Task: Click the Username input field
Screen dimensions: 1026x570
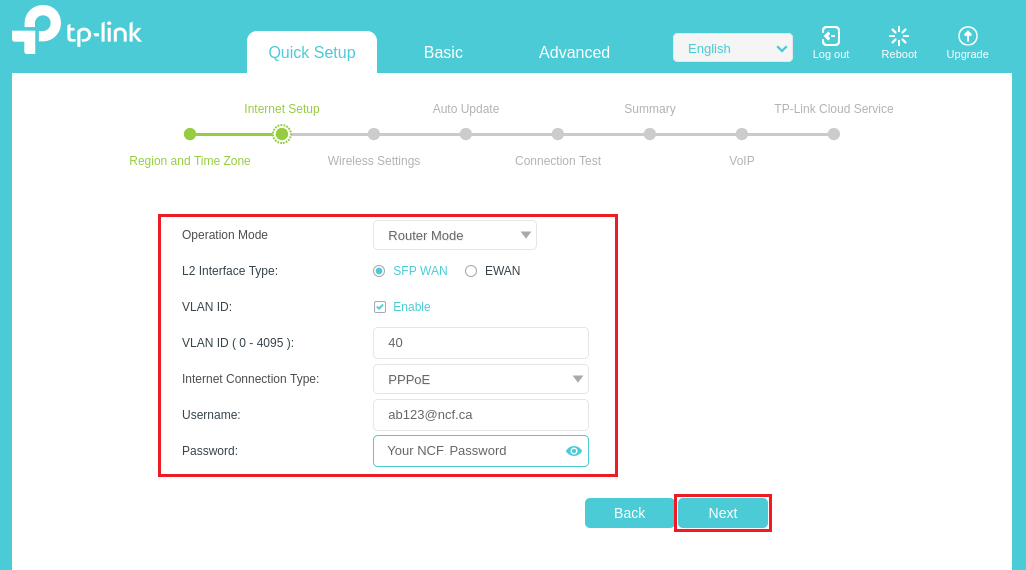Action: (x=480, y=415)
